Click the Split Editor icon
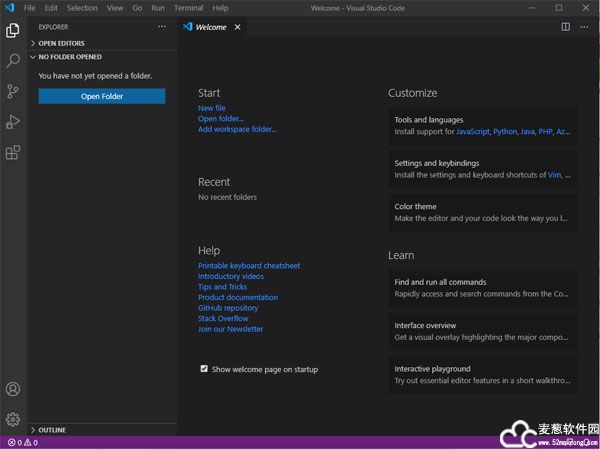 [x=566, y=27]
